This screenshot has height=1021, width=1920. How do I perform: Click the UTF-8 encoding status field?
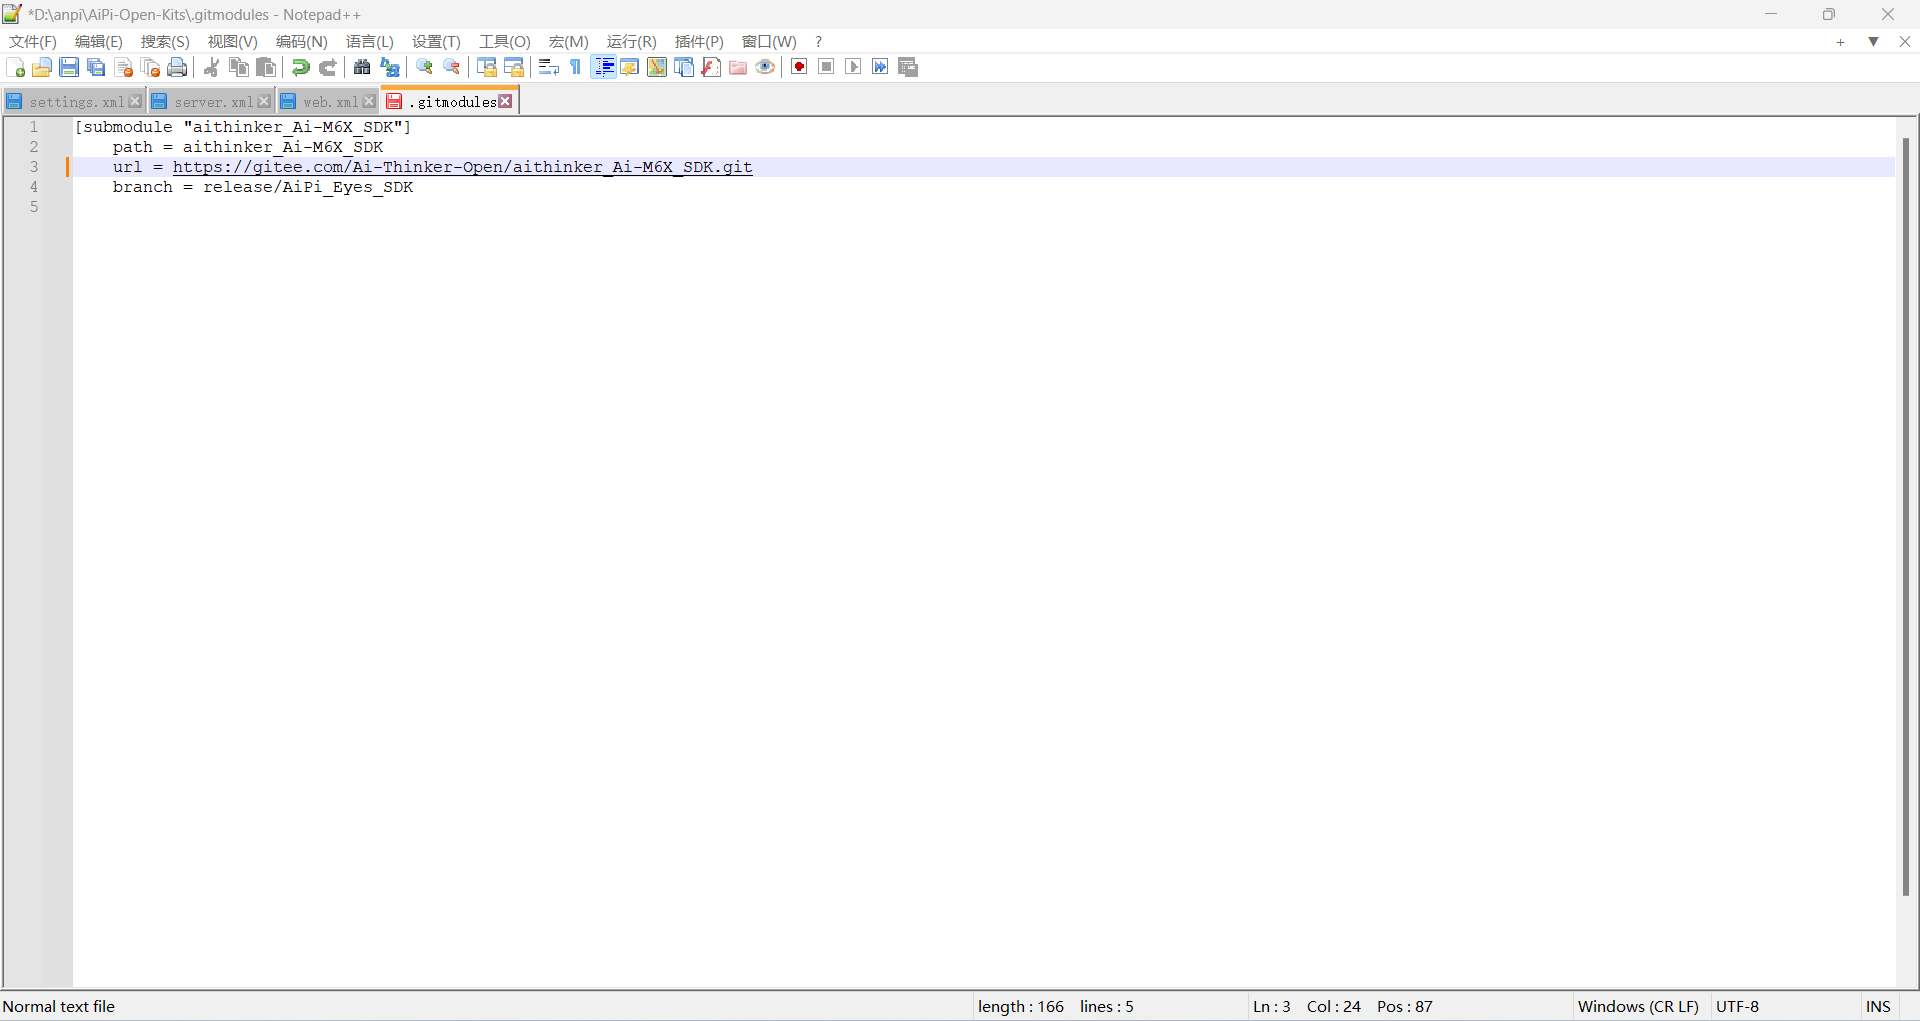pyautogui.click(x=1738, y=1007)
